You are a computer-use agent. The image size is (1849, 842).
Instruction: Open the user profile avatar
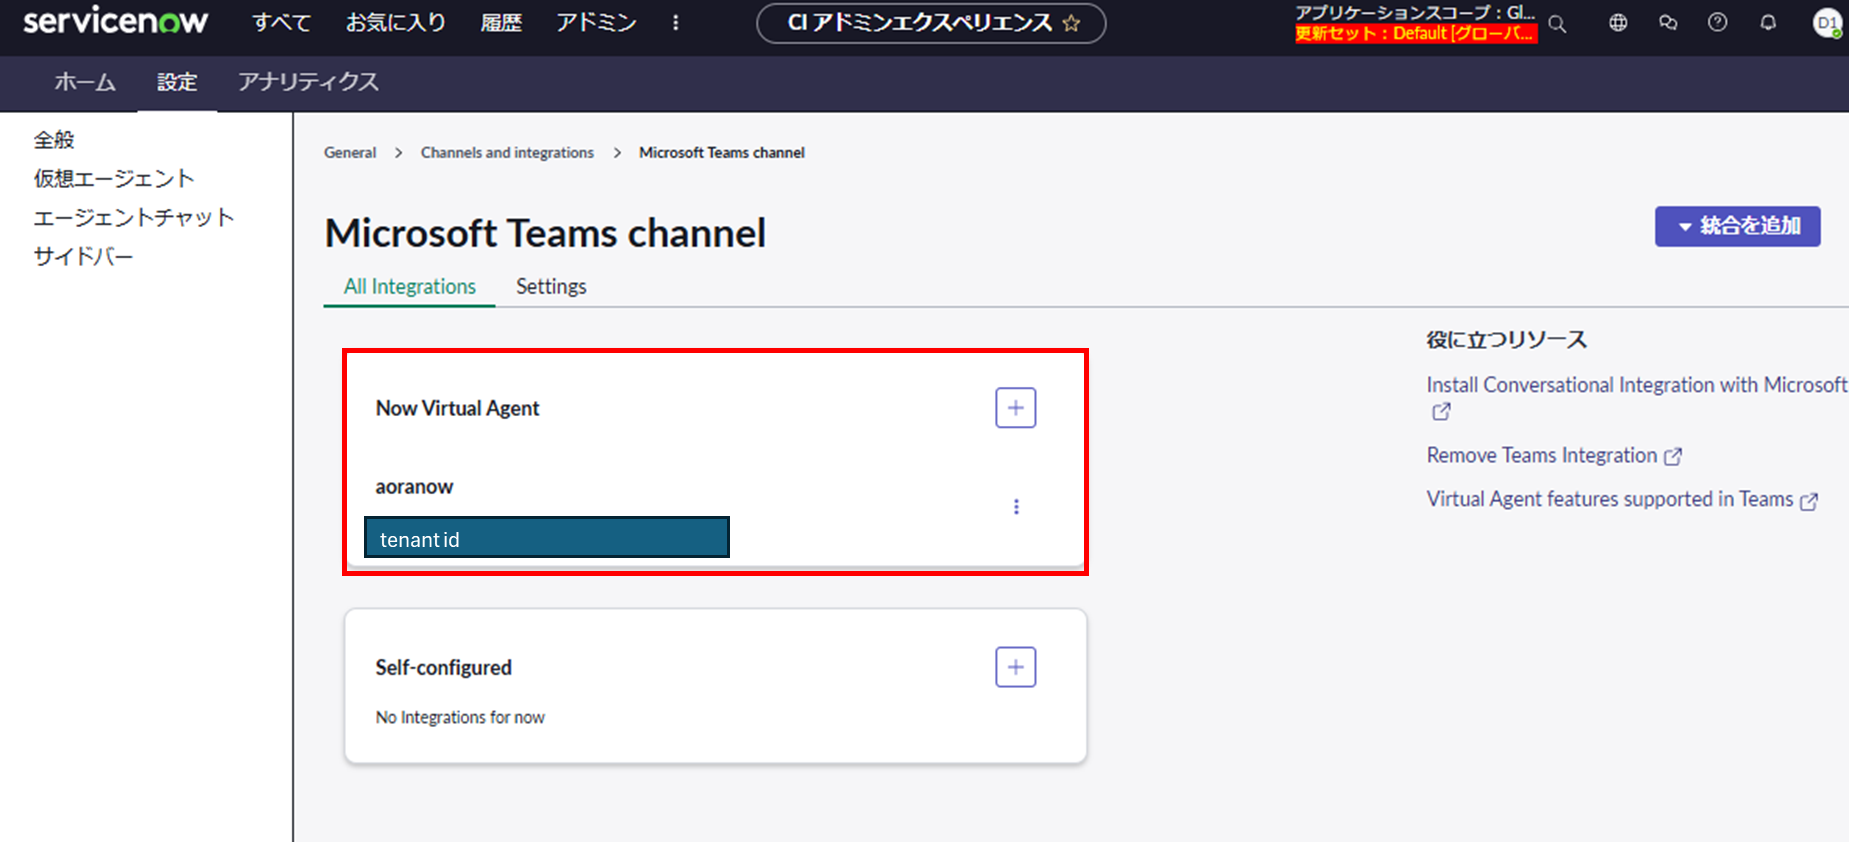[x=1827, y=23]
